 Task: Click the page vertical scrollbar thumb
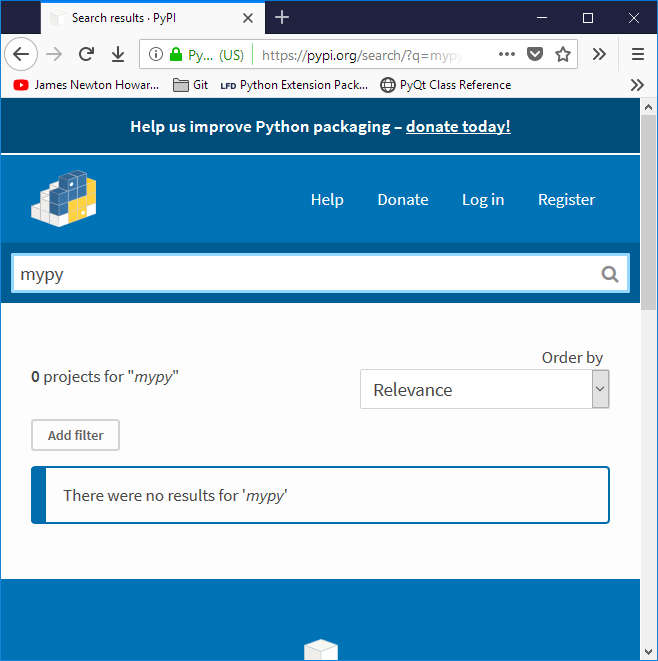pyautogui.click(x=649, y=213)
